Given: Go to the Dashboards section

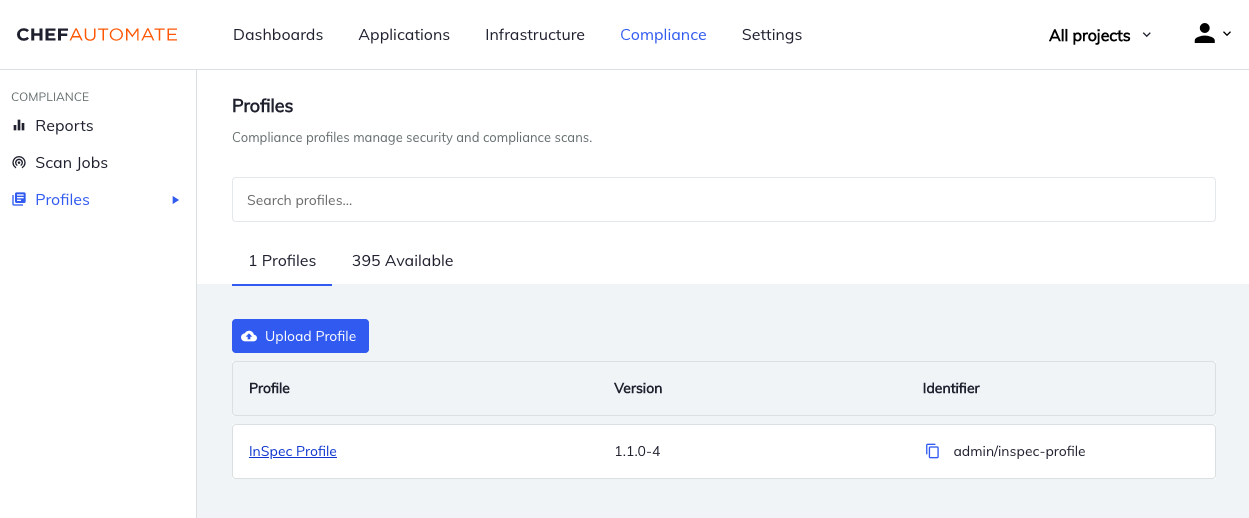Looking at the screenshot, I should tap(278, 35).
